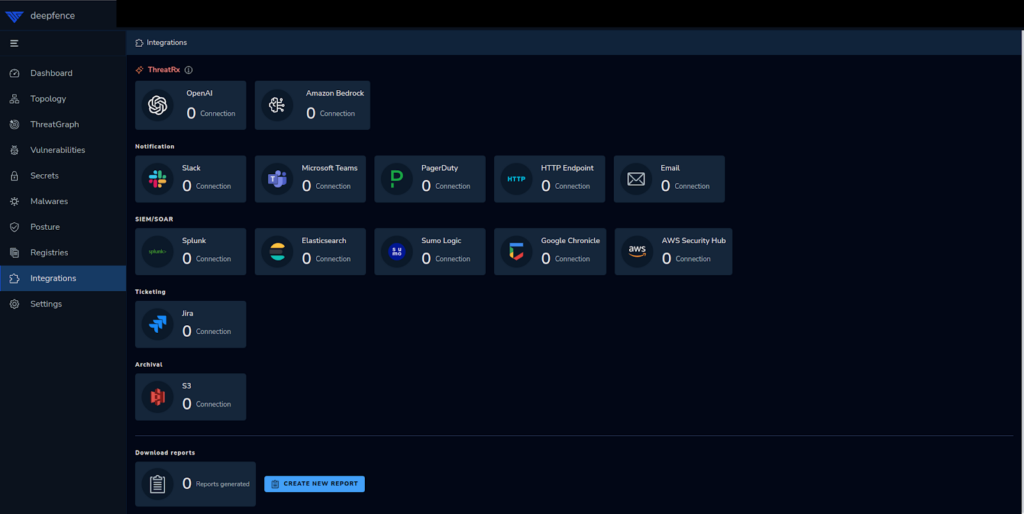
Task: Click the Topology sidebar icon
Action: point(14,99)
